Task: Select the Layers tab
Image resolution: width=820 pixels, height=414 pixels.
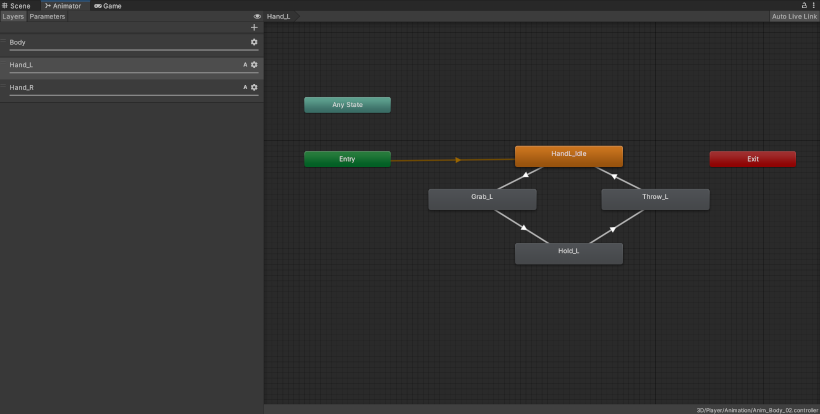Action: (13, 17)
